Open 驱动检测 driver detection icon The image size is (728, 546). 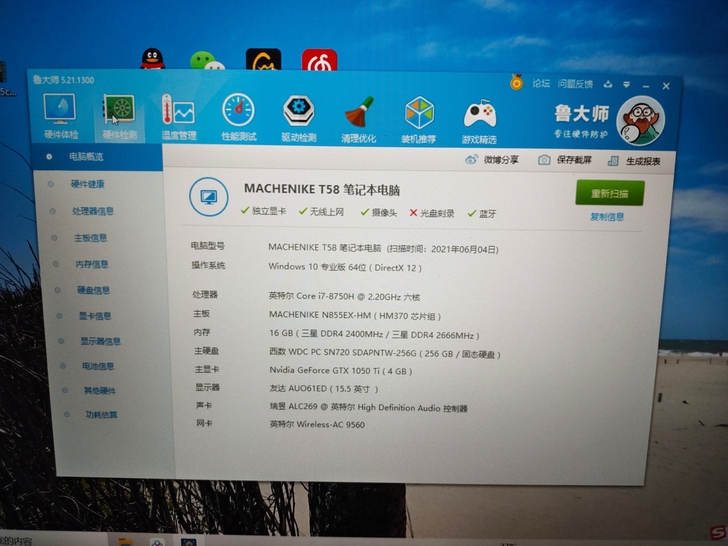pyautogui.click(x=298, y=113)
